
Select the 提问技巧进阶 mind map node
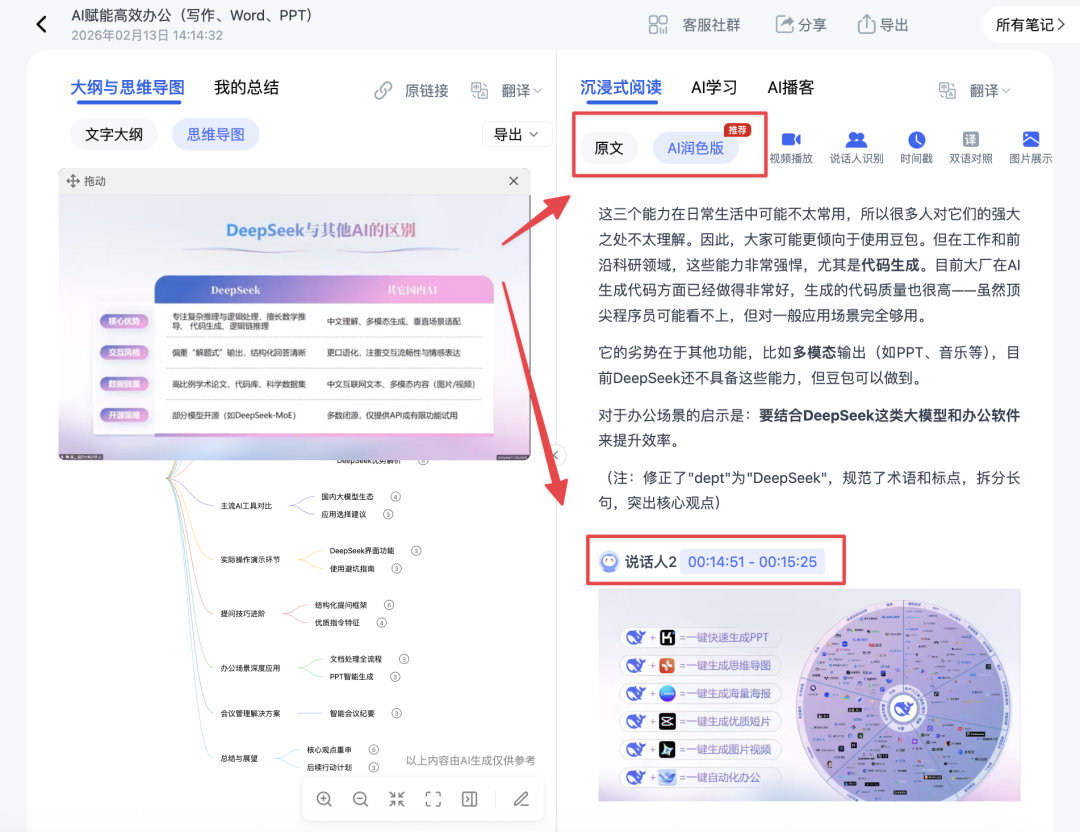242,614
